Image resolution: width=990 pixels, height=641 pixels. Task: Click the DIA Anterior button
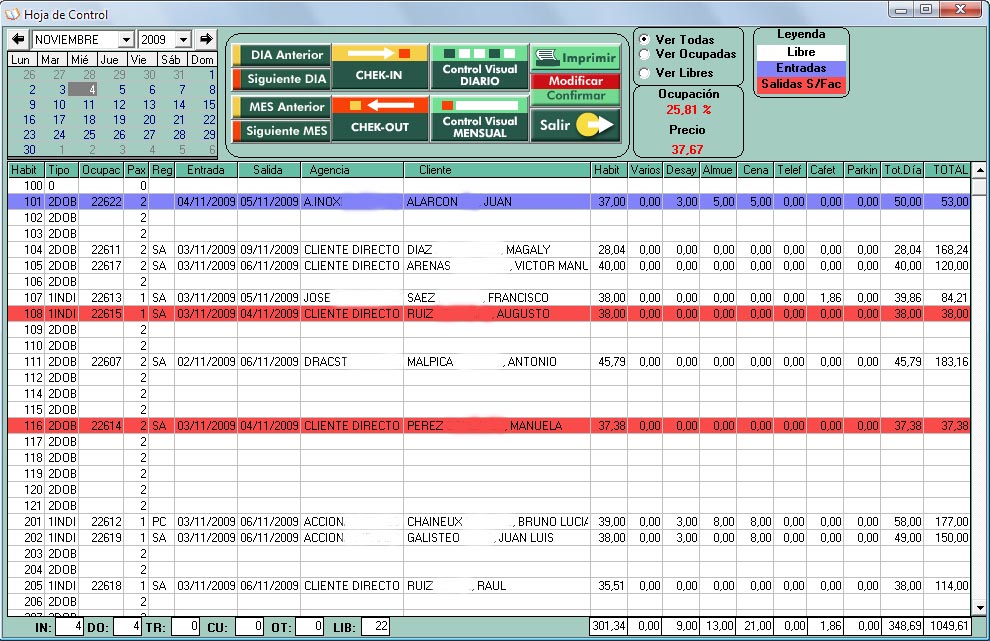281,55
